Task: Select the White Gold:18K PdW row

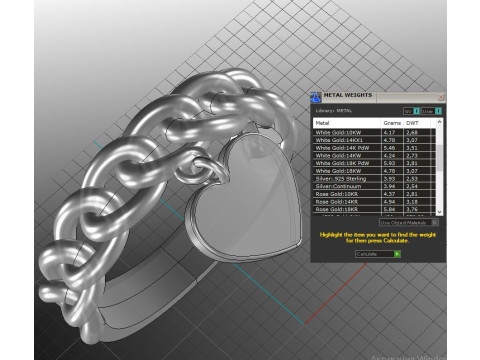Action: (x=374, y=163)
